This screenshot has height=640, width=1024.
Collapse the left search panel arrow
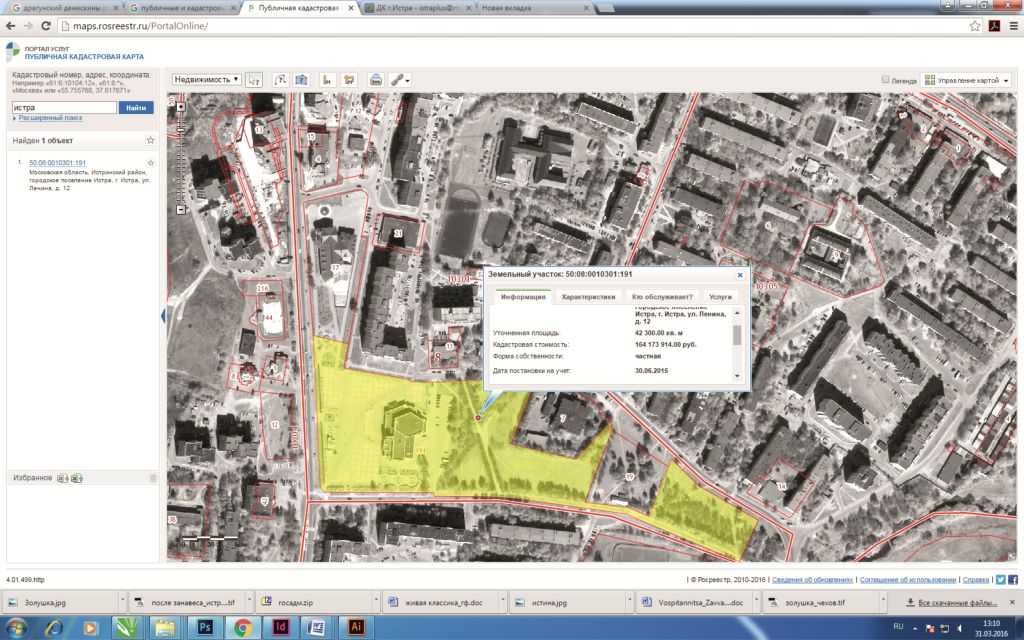163,316
